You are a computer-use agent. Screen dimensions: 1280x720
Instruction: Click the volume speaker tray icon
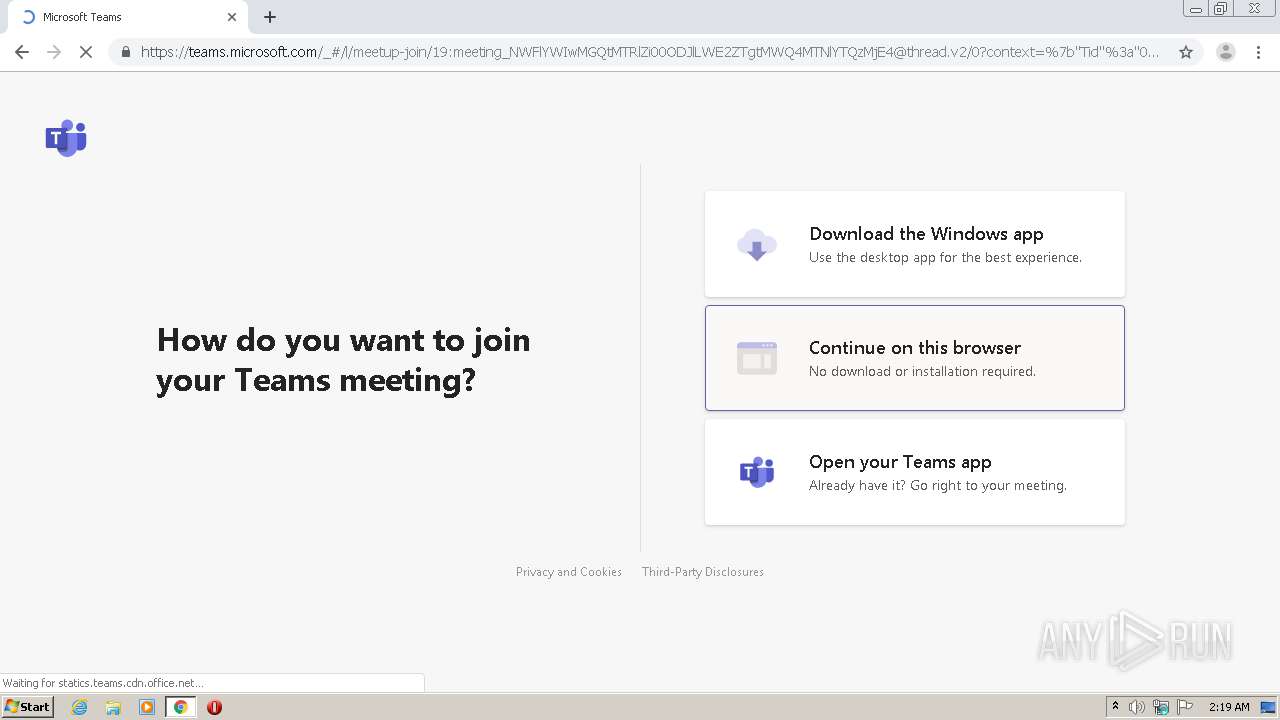point(1137,707)
